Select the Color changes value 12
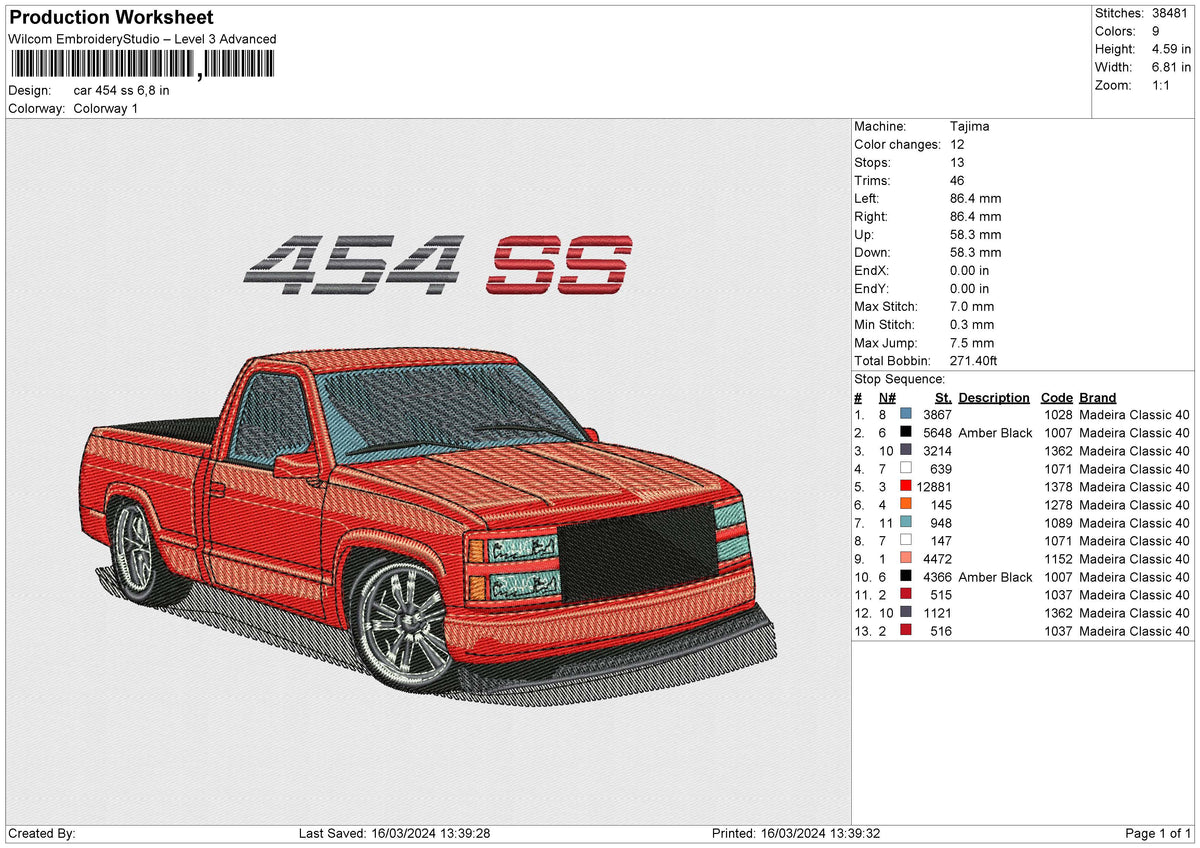Screen dimensions: 1200x848 pos(957,145)
